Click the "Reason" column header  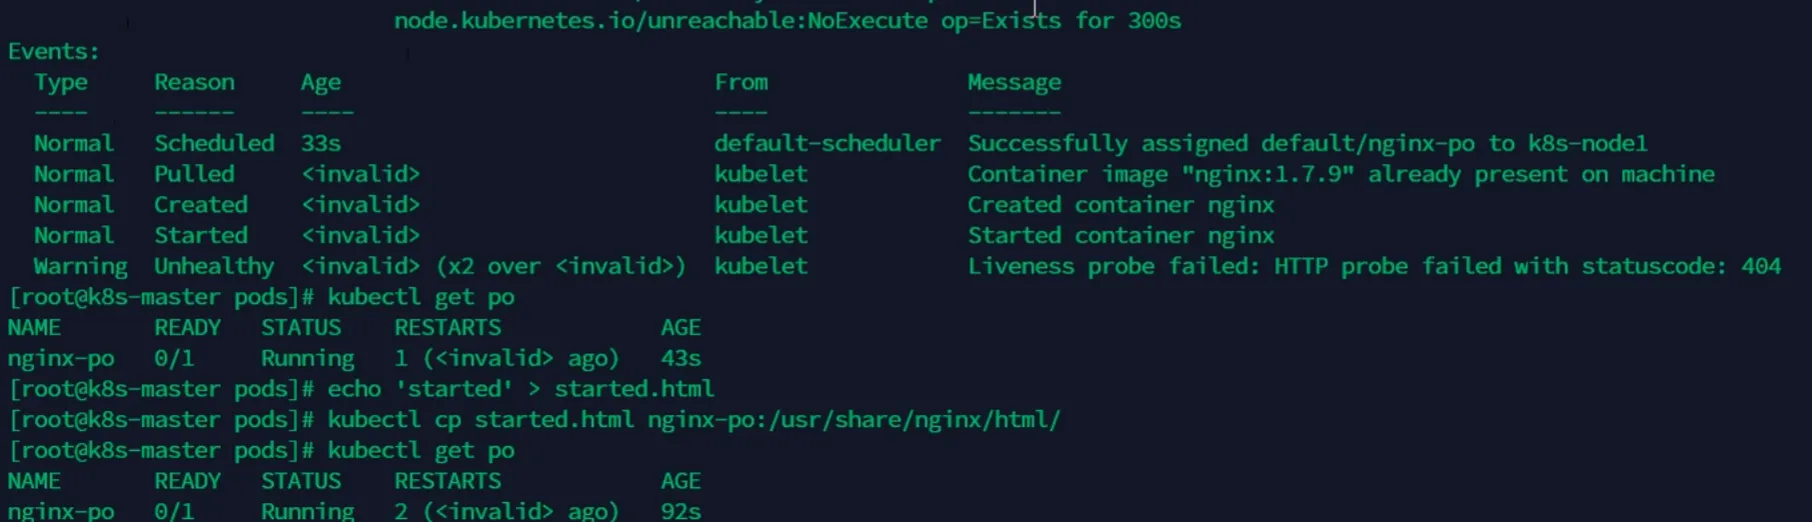pyautogui.click(x=194, y=82)
